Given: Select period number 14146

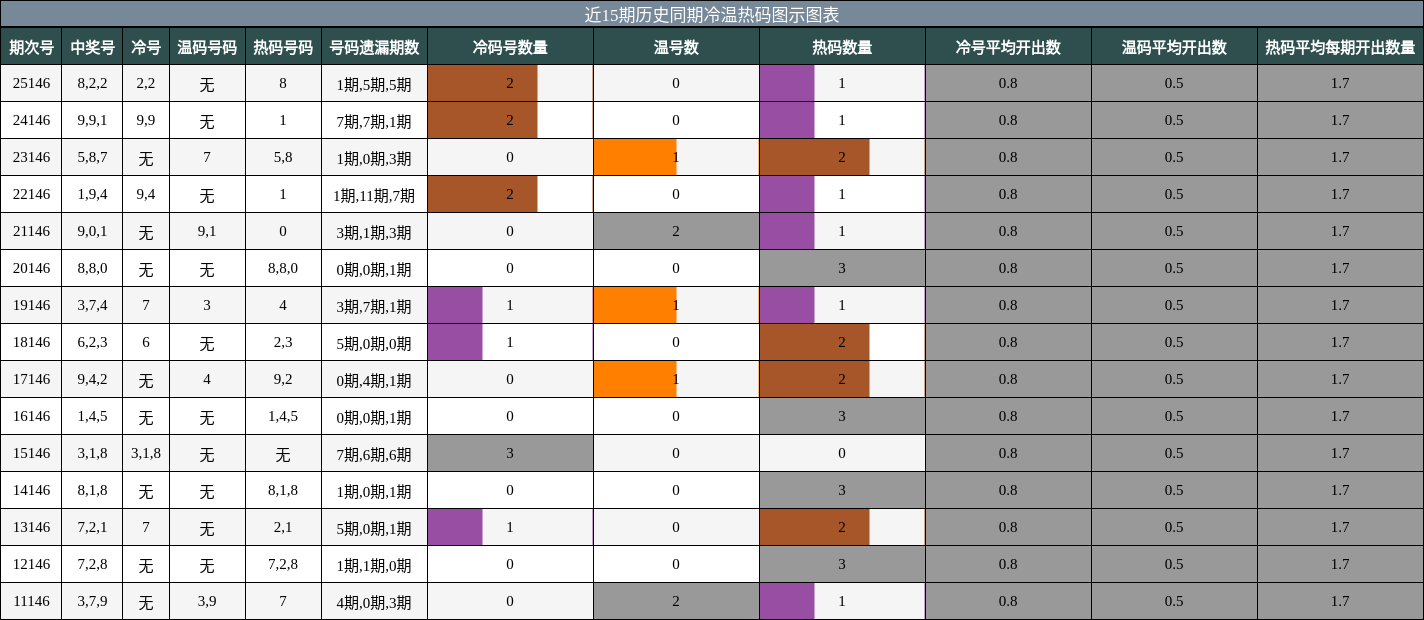Looking at the screenshot, I should [x=31, y=490].
